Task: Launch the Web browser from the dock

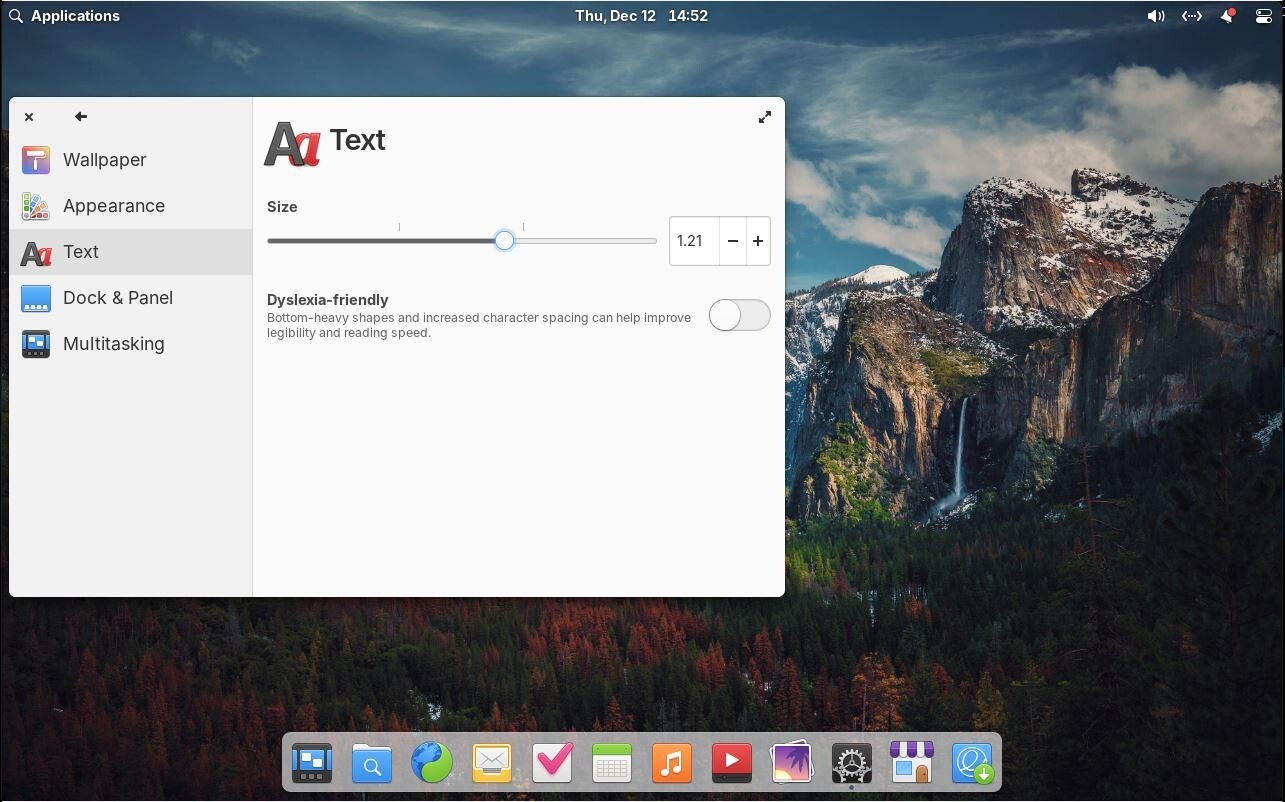Action: [432, 763]
